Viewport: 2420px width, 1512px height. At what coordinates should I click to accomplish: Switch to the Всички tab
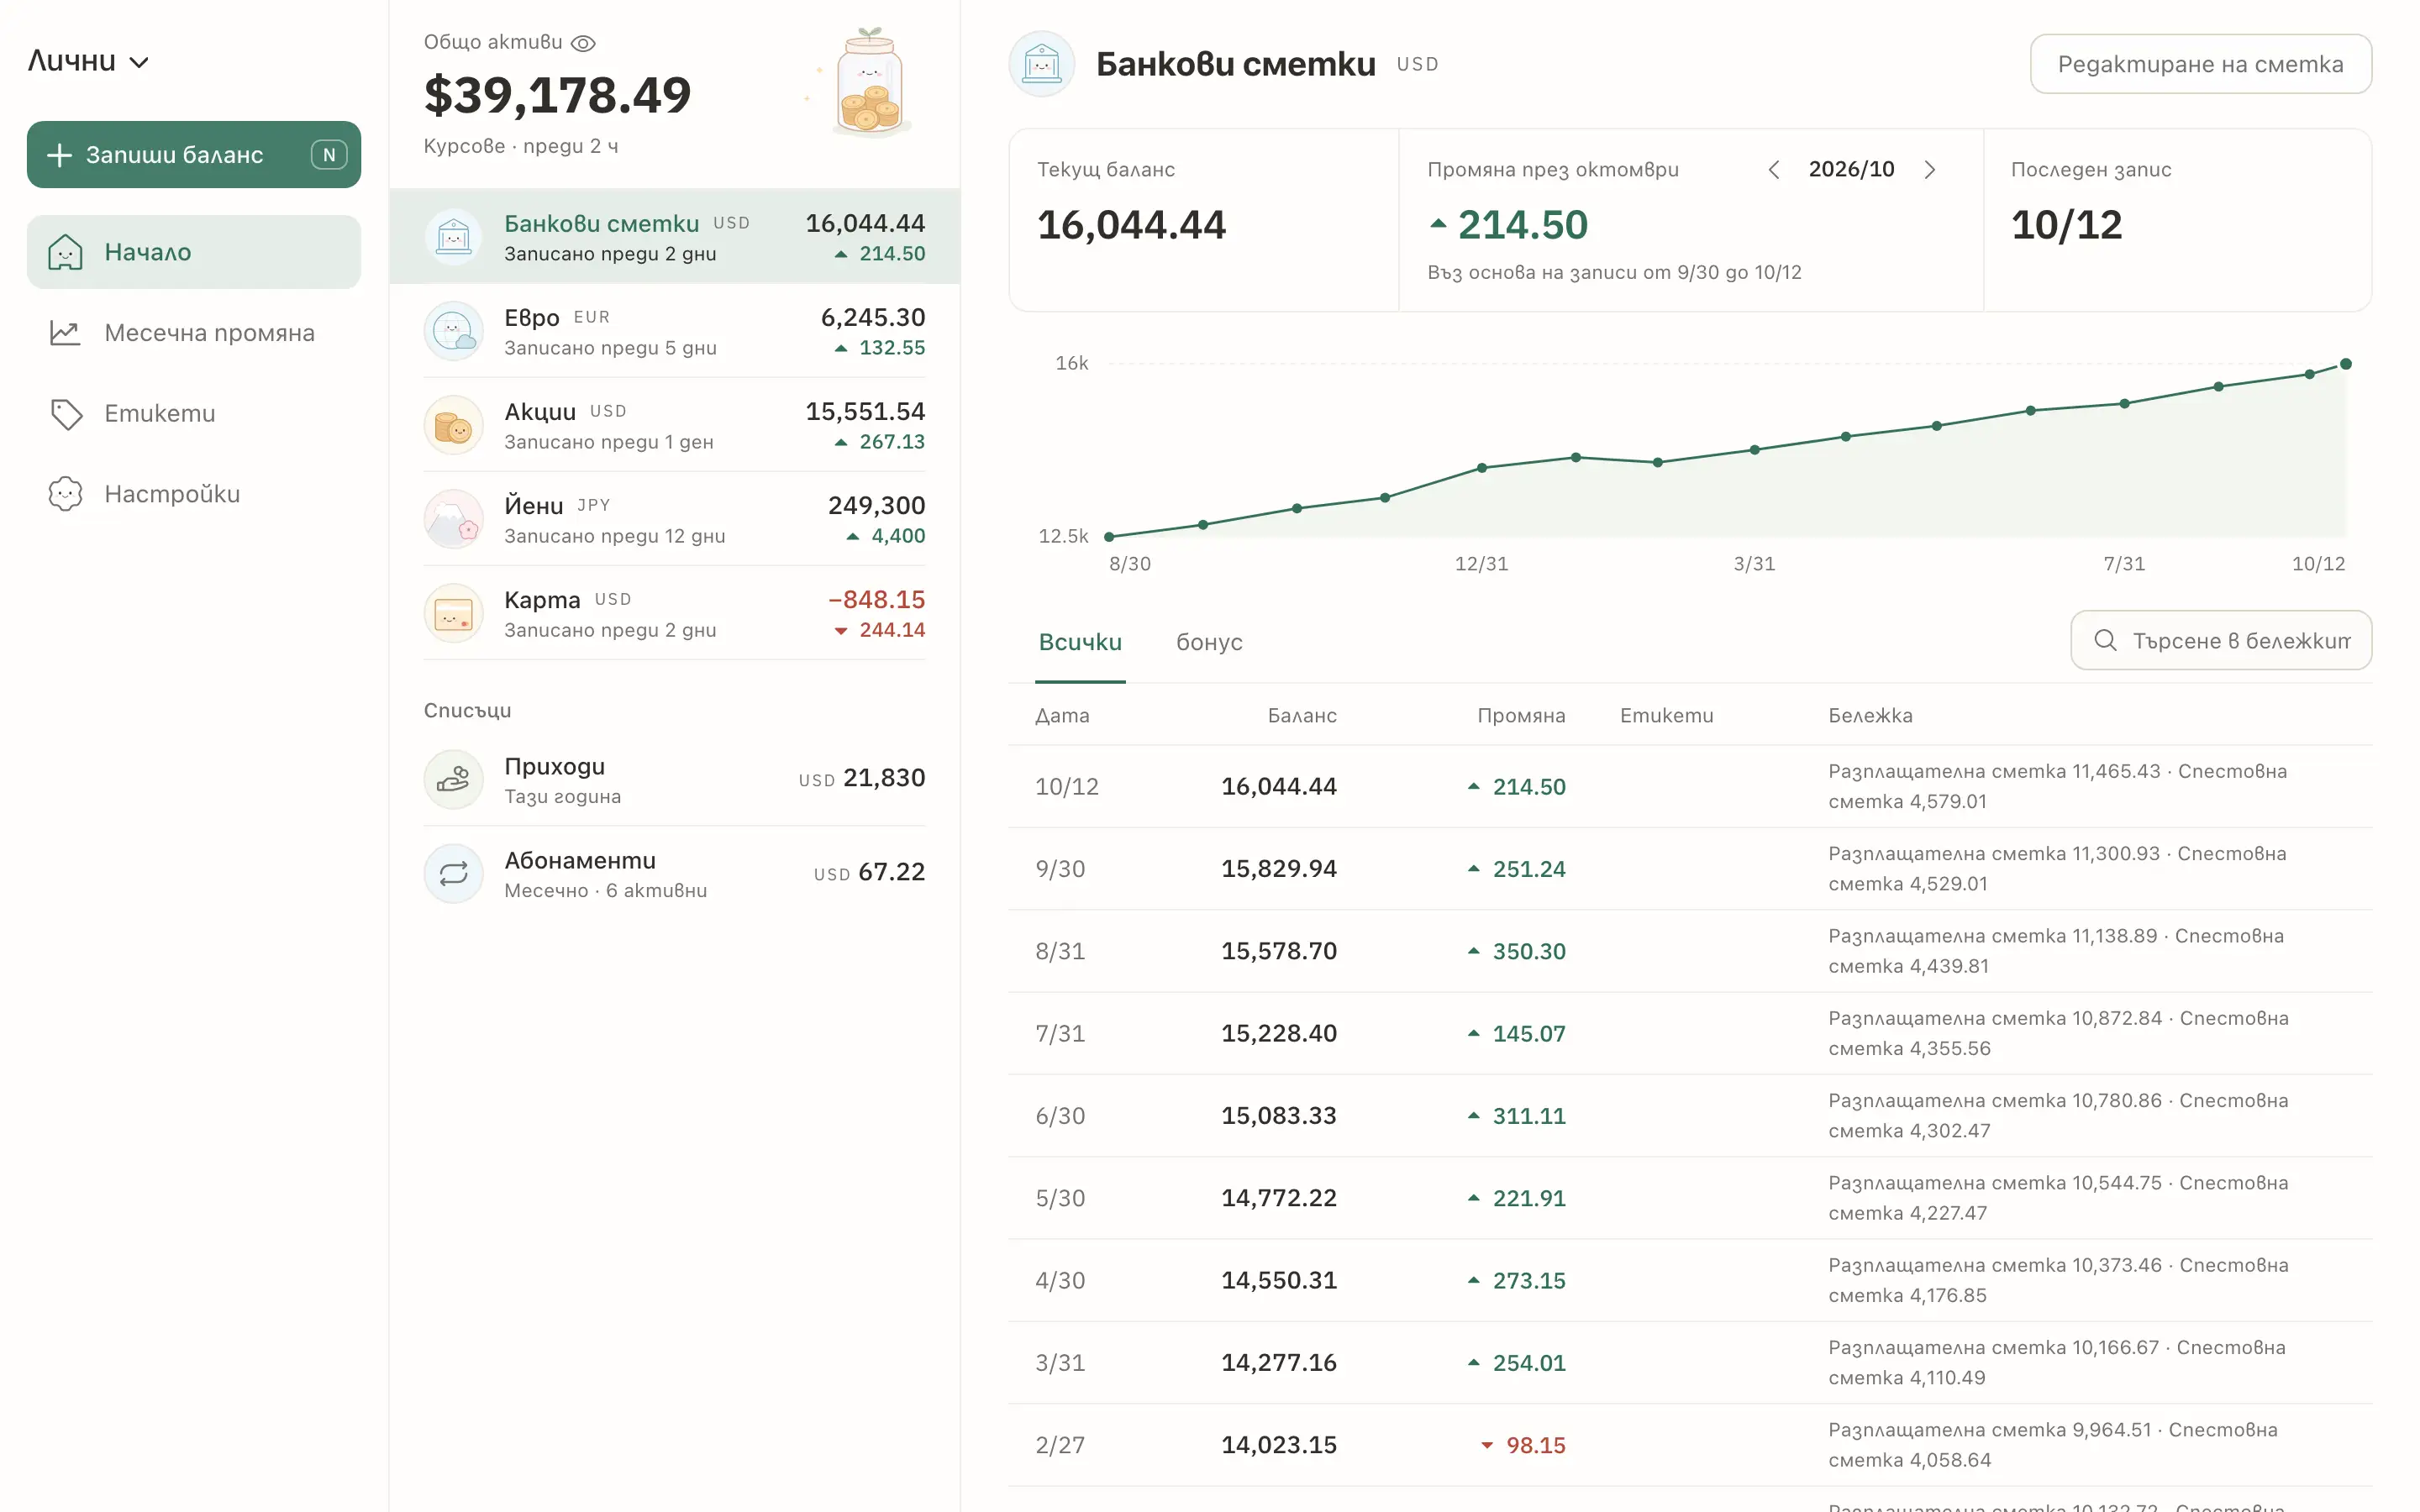tap(1080, 642)
